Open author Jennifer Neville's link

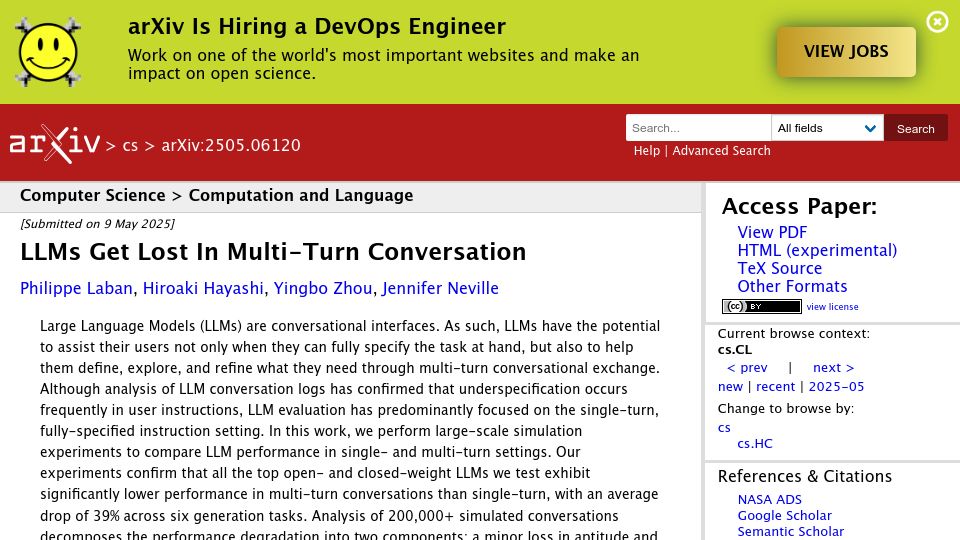pos(440,288)
